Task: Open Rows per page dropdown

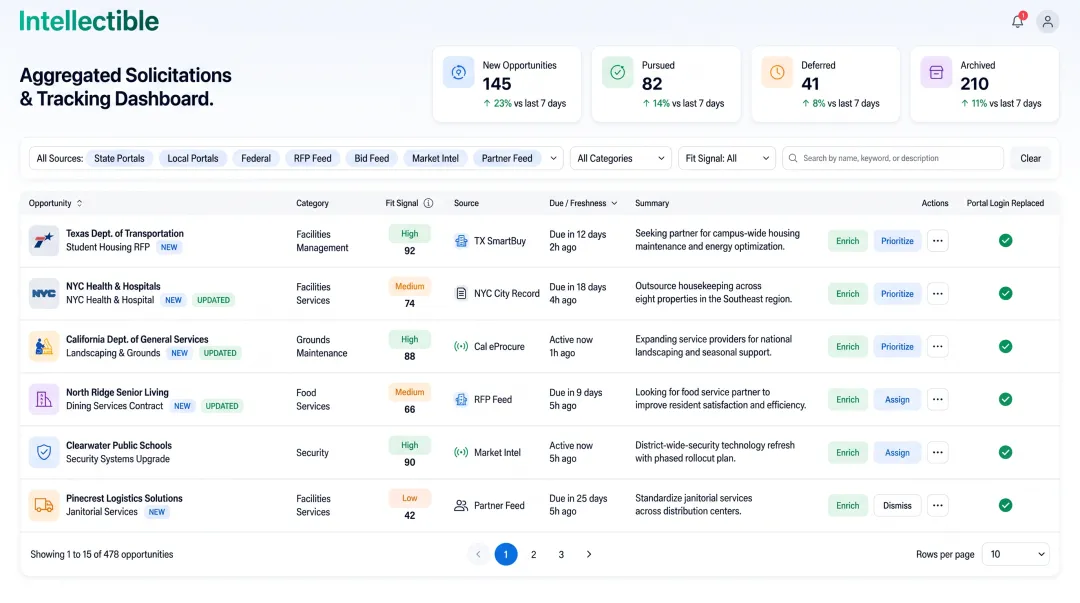Action: coord(1015,554)
